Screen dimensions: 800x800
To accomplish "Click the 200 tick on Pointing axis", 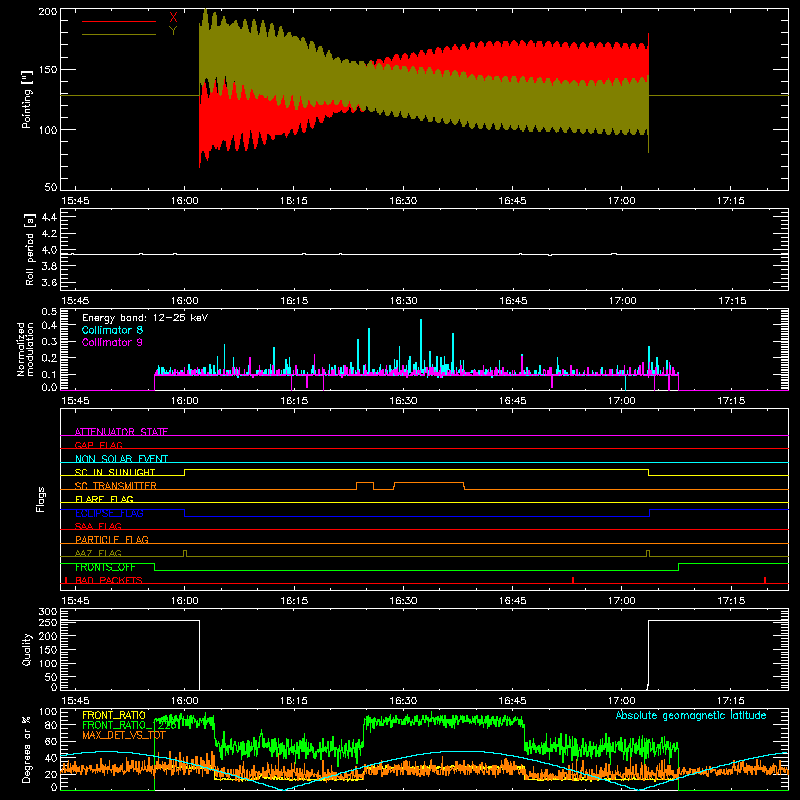I will 47,12.
